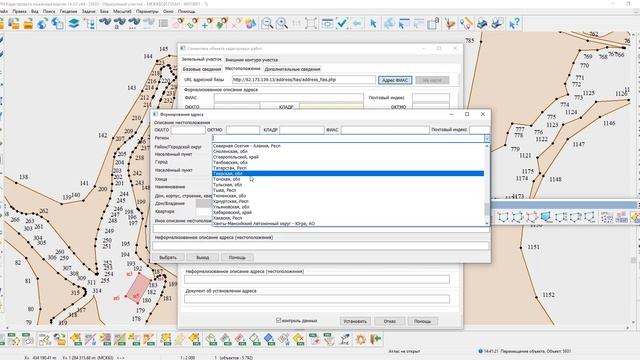Open the Правка menu
Screen dimensions: 640x360
[19, 11]
